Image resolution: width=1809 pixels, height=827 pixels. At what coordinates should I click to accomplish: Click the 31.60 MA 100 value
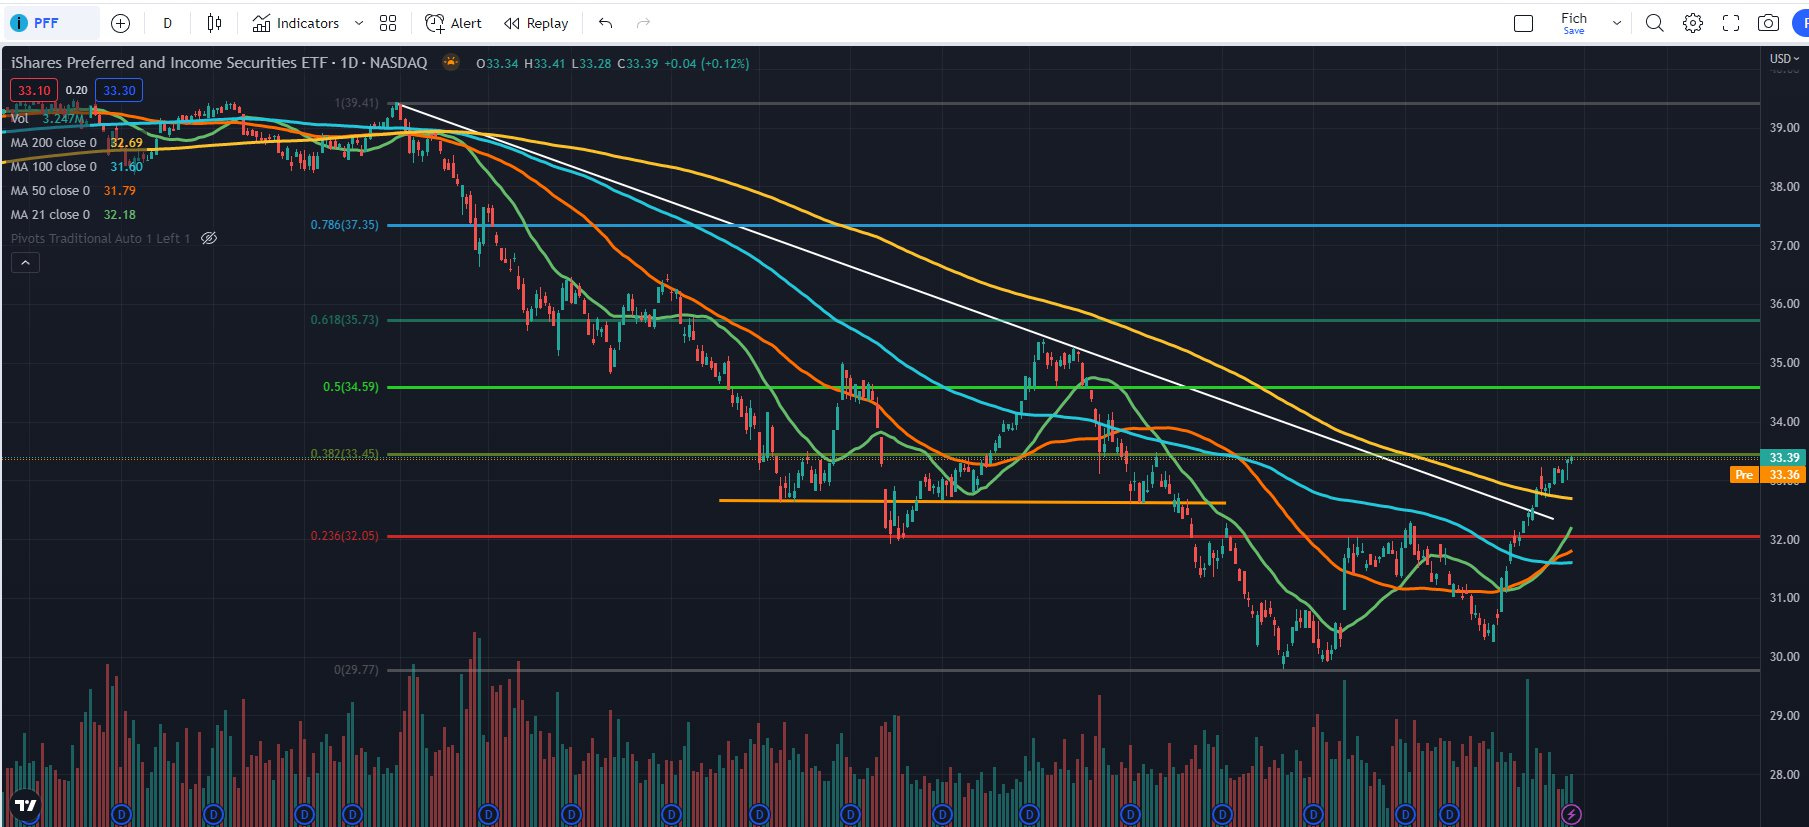click(x=126, y=167)
